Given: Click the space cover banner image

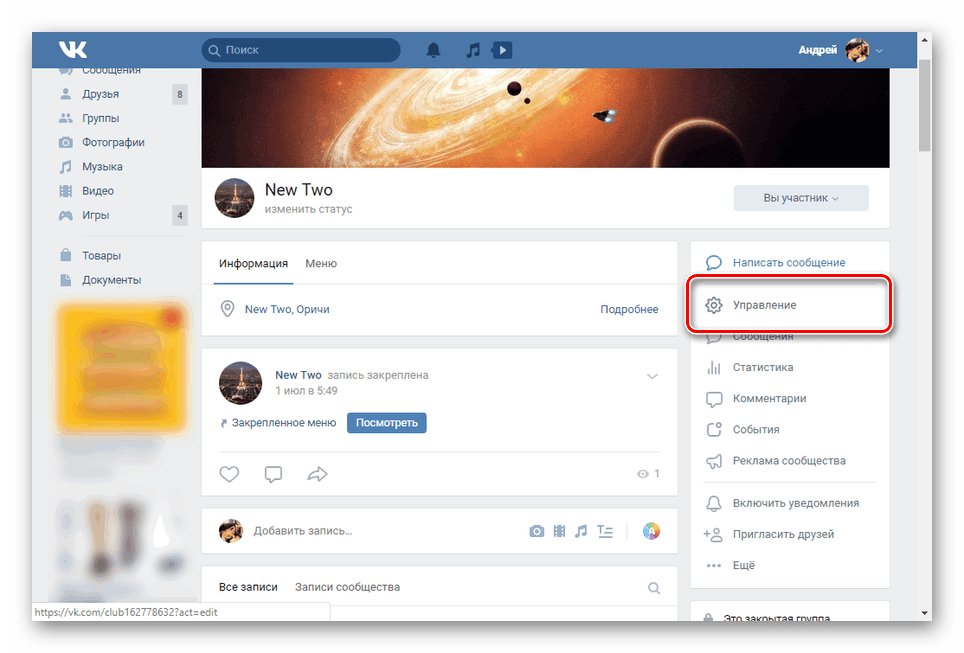Looking at the screenshot, I should point(545,118).
